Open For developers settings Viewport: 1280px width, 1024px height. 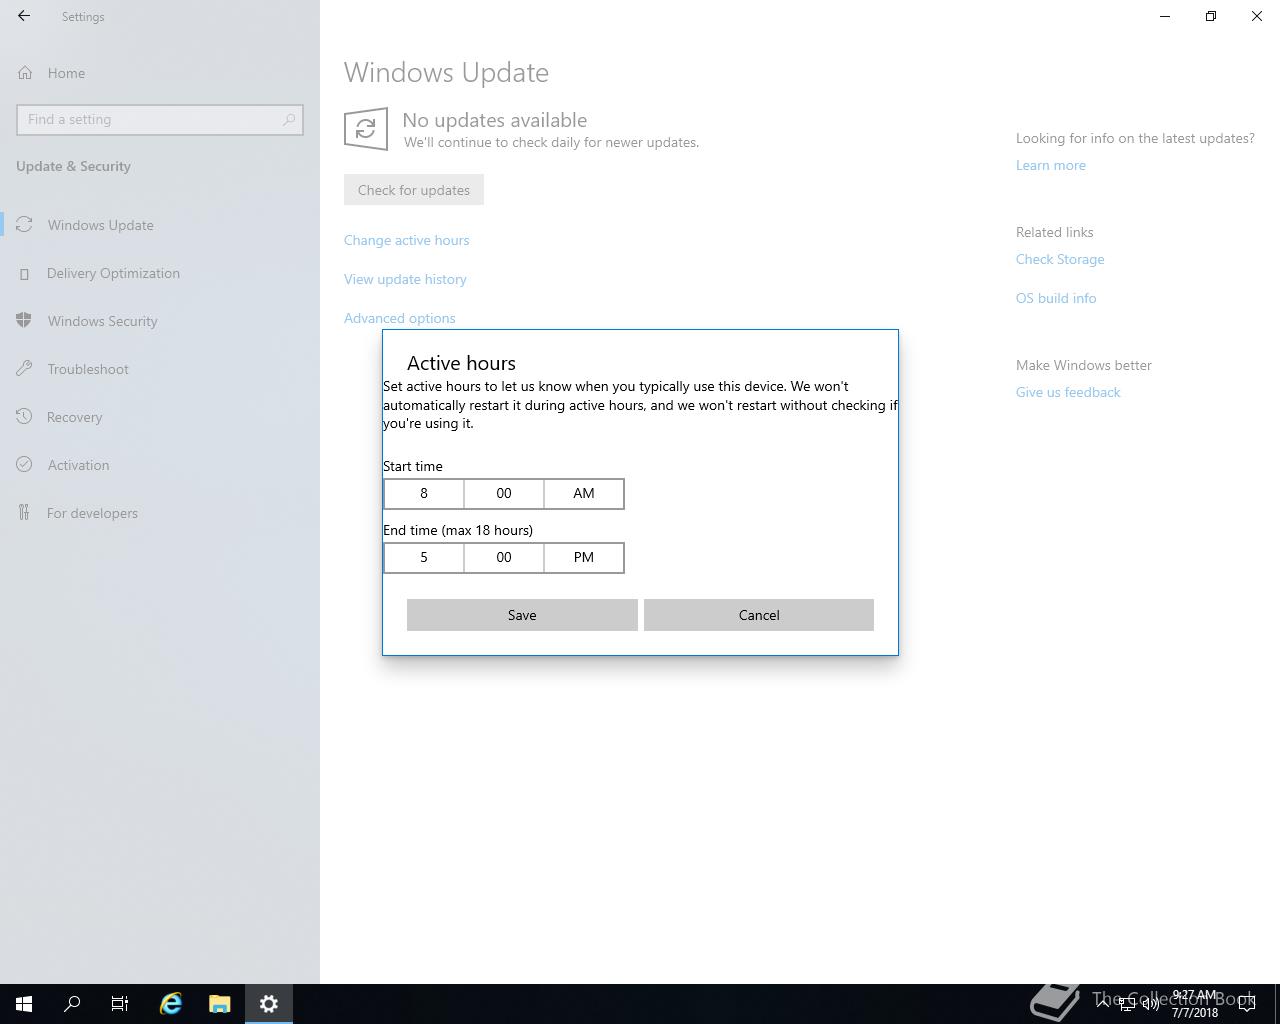[x=160, y=513]
